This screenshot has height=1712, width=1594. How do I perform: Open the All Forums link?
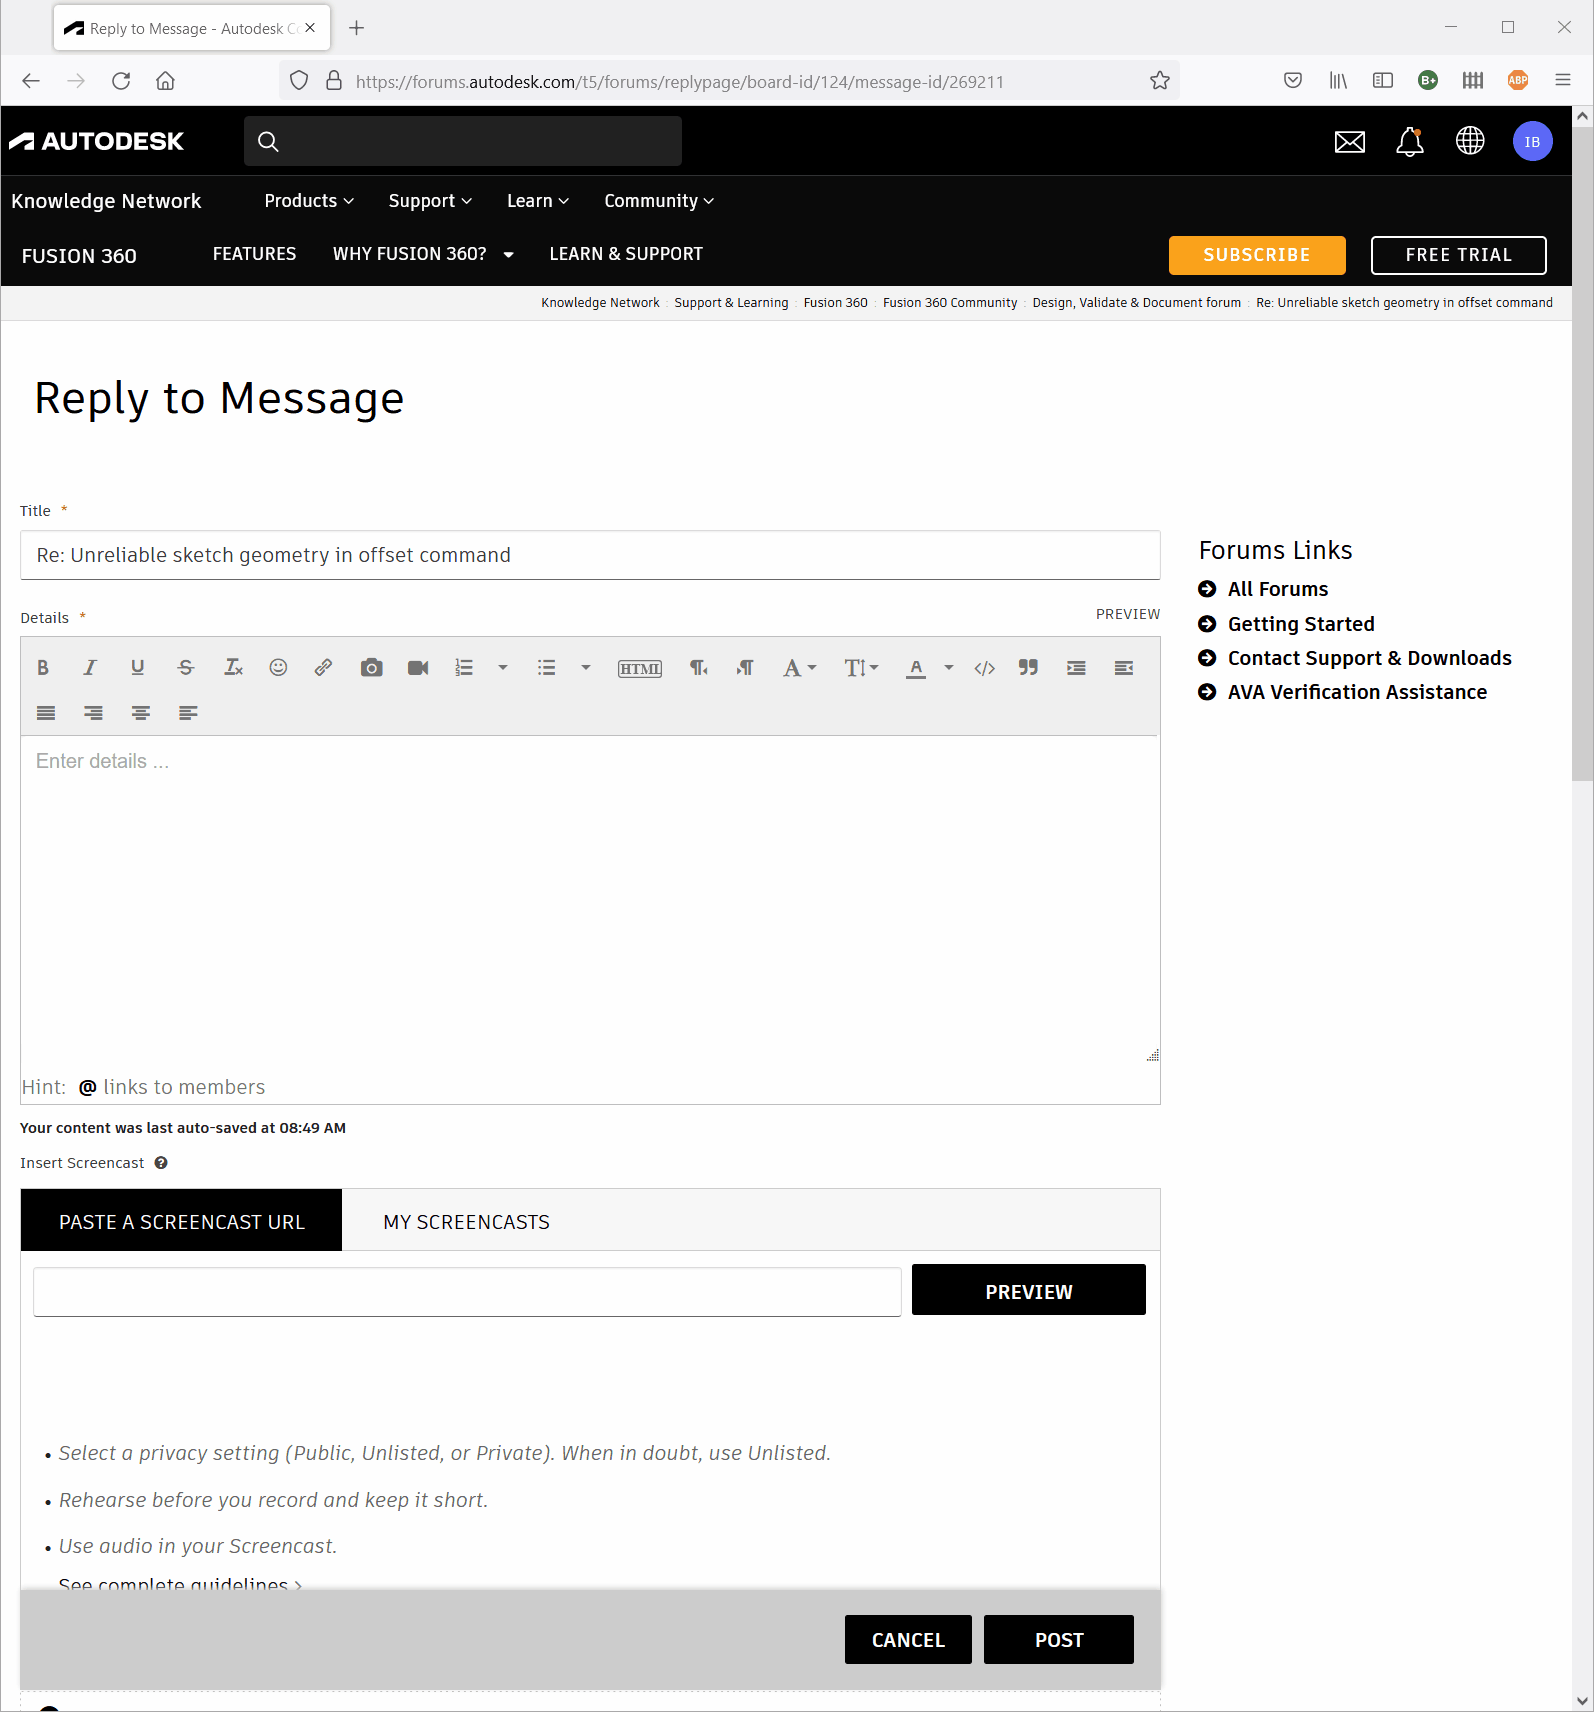pyautogui.click(x=1278, y=589)
